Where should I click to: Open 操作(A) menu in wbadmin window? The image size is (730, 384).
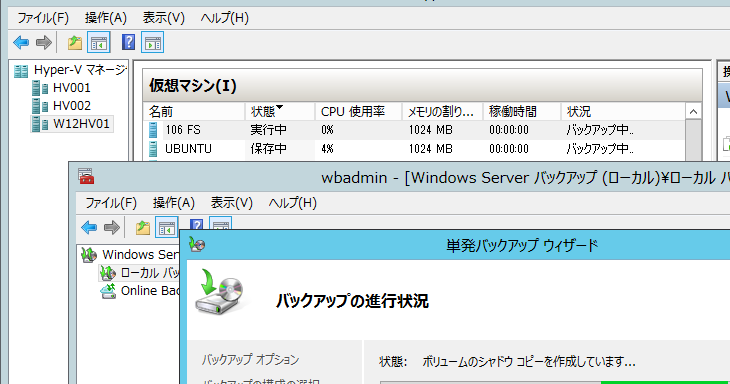pyautogui.click(x=174, y=202)
